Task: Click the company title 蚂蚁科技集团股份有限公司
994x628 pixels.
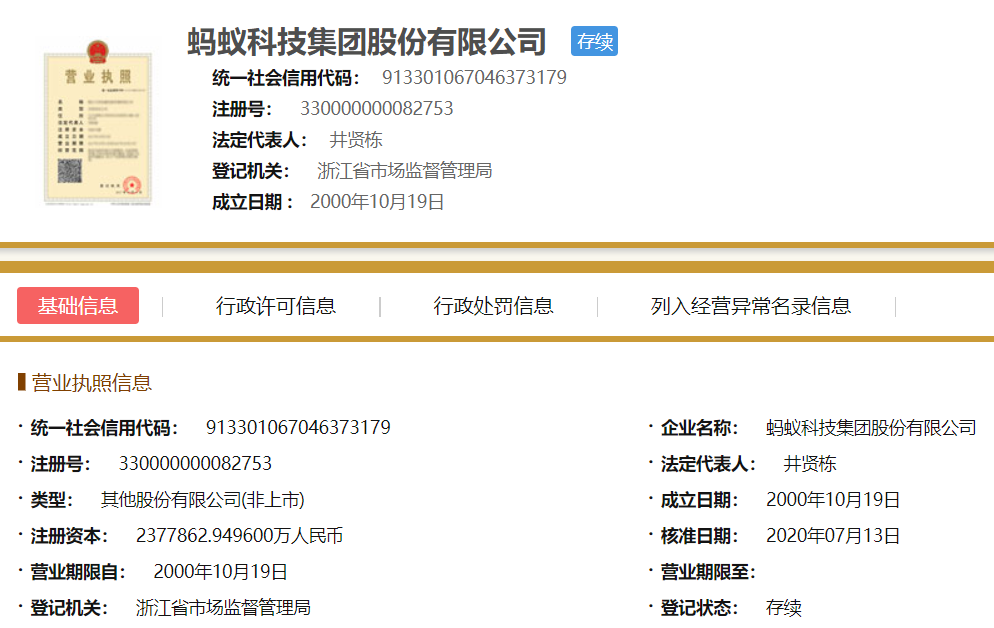Action: pyautogui.click(x=366, y=42)
